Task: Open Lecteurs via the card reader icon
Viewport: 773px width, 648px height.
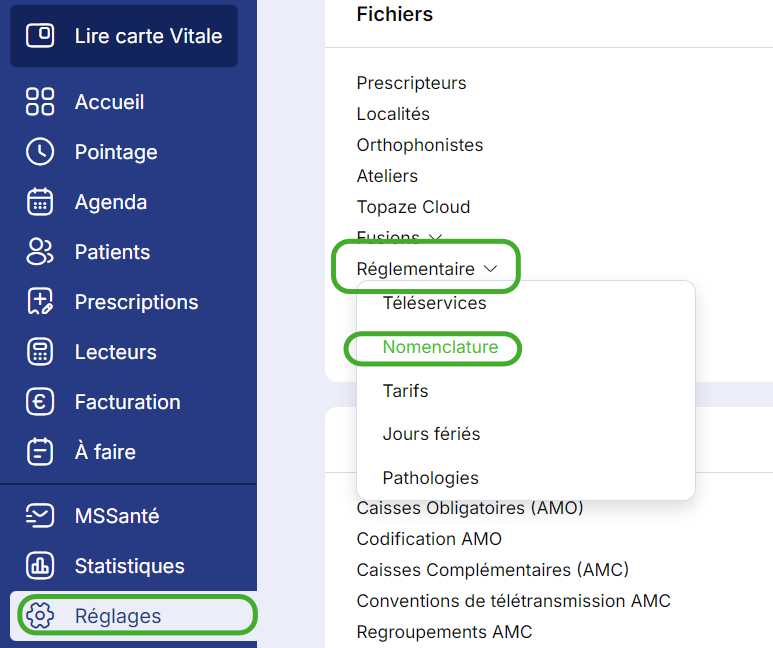Action: click(40, 352)
